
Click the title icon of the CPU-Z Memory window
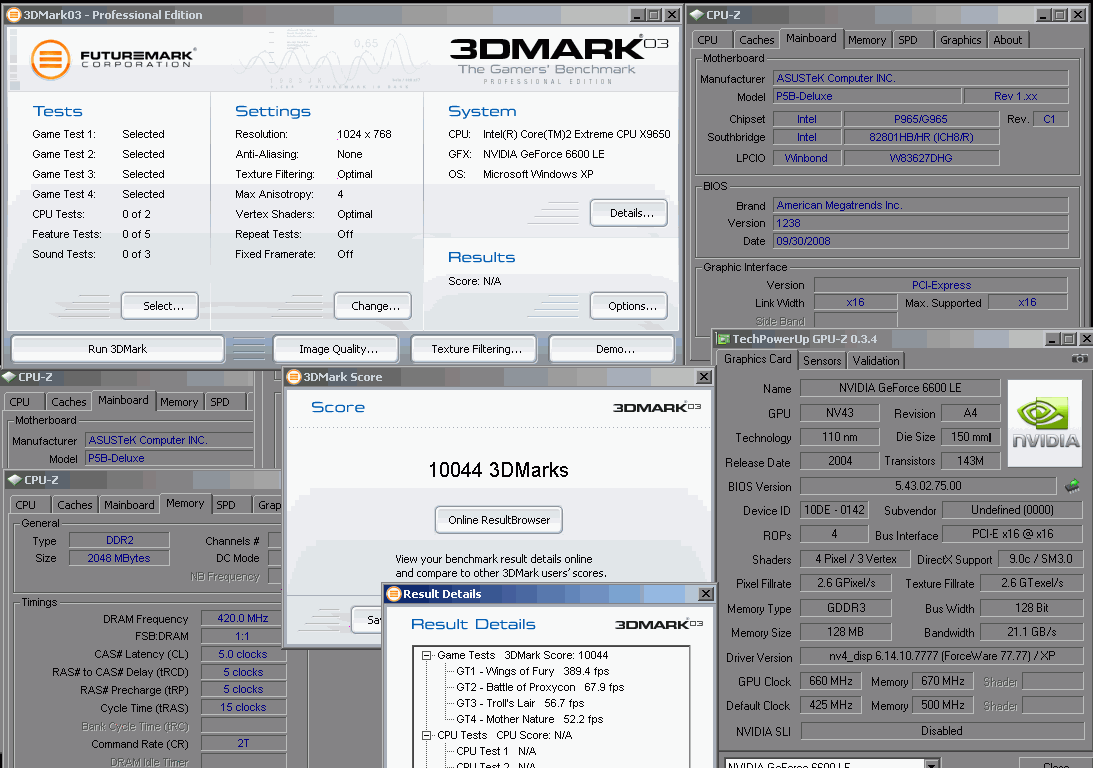coord(15,480)
